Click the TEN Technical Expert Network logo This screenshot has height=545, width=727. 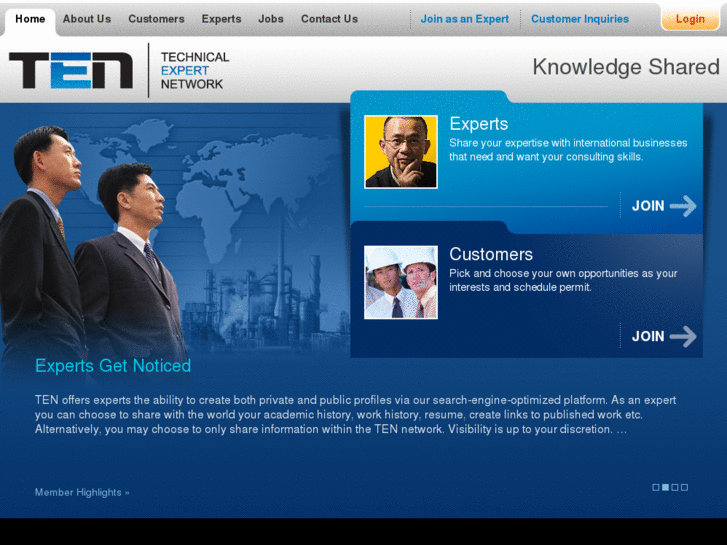[119, 70]
